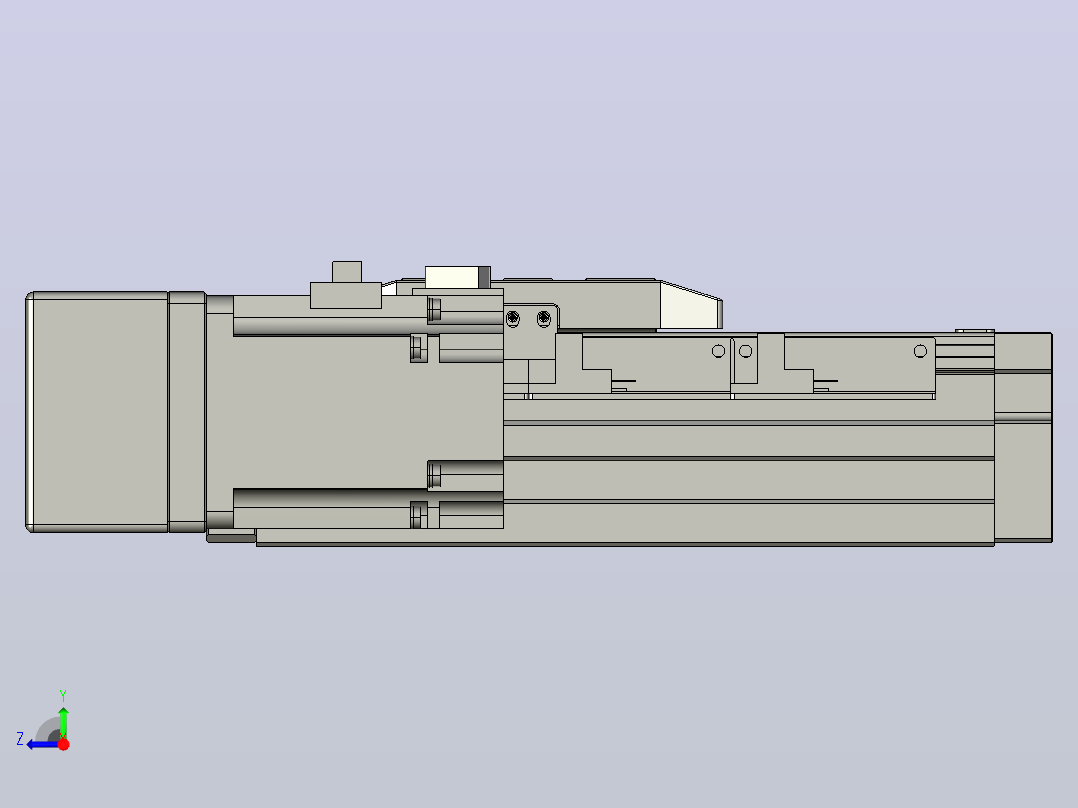Image resolution: width=1078 pixels, height=808 pixels.
Task: Select the white connector block on top
Action: 452,277
